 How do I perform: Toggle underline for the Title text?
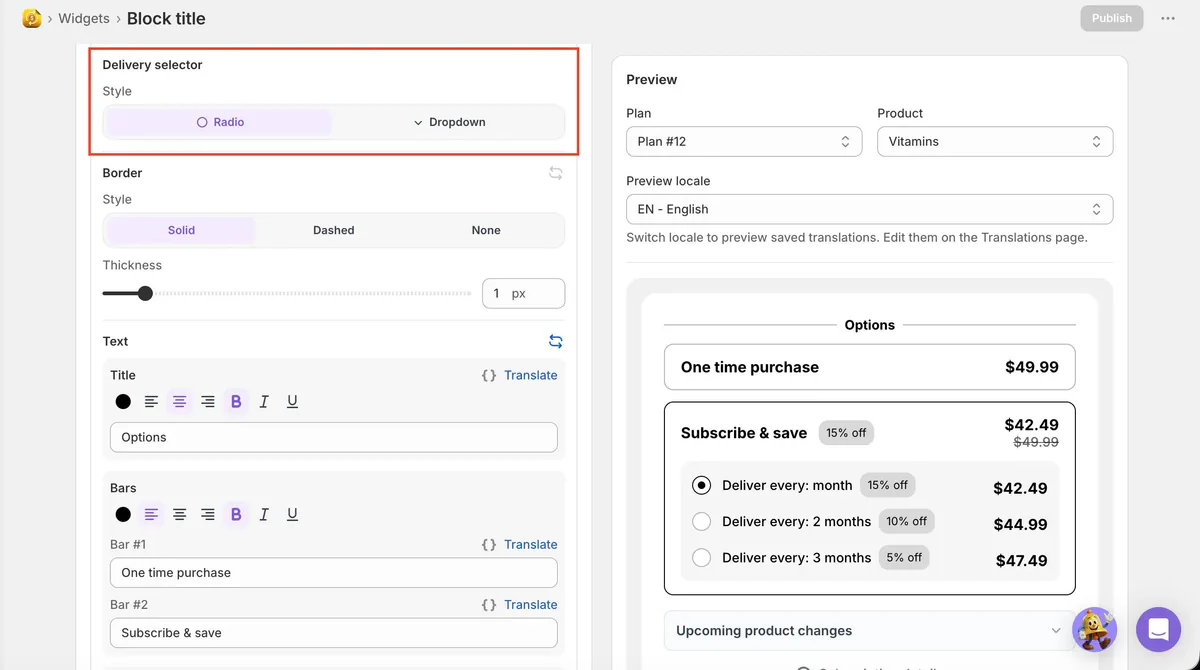pyautogui.click(x=292, y=401)
